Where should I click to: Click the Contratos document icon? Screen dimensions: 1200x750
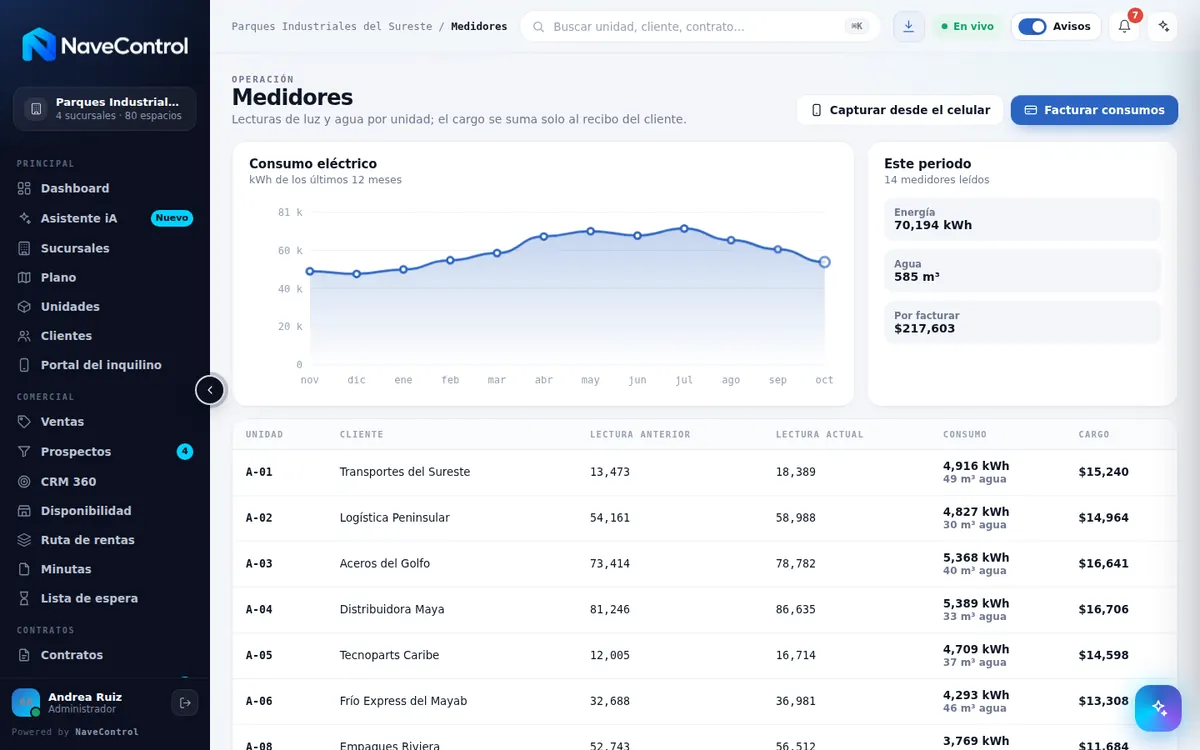[x=25, y=655]
